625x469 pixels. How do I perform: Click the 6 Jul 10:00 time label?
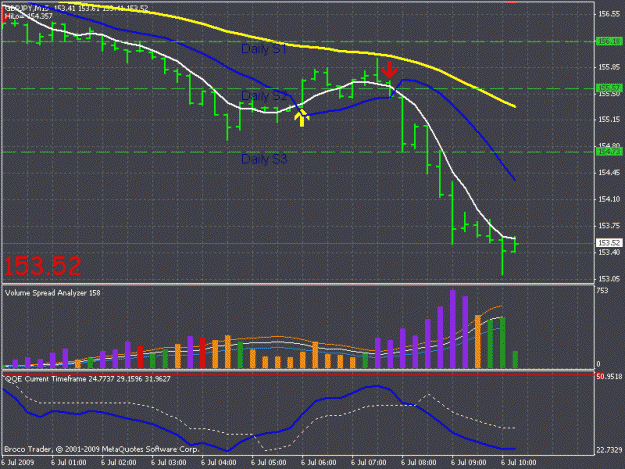pos(518,463)
